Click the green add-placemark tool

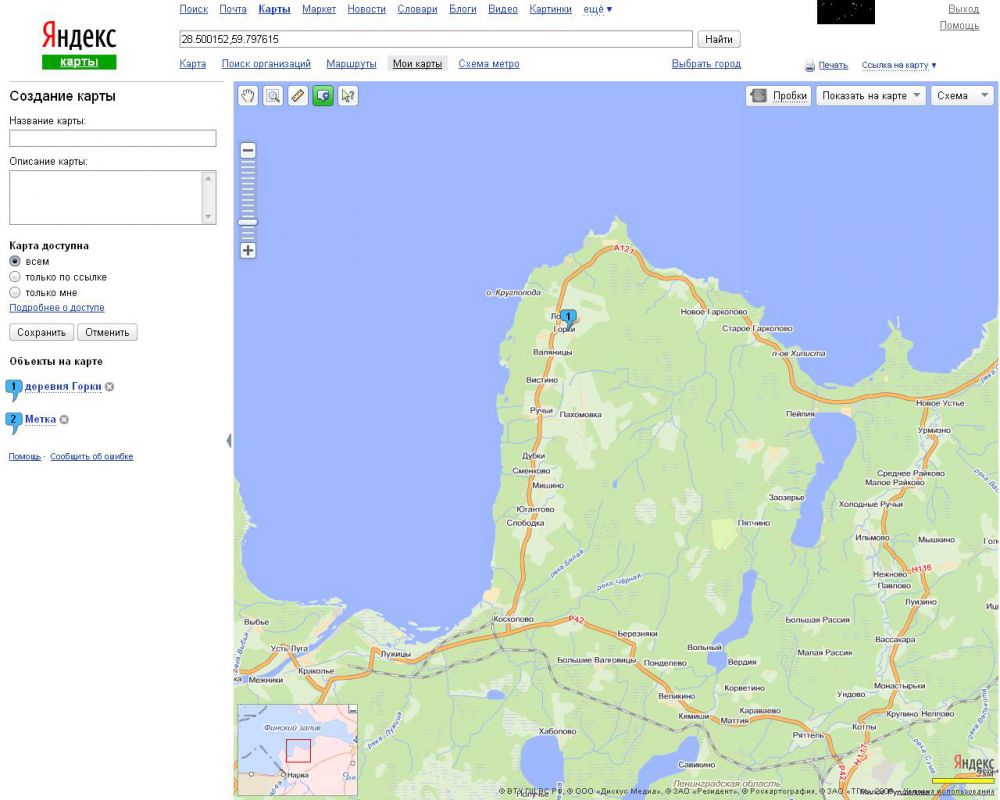coord(322,95)
